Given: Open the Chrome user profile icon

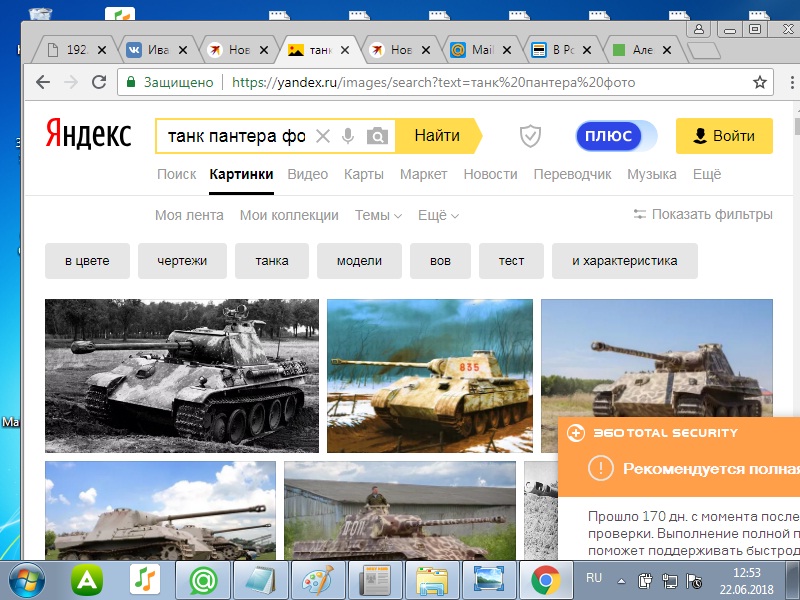Looking at the screenshot, I should point(699,29).
